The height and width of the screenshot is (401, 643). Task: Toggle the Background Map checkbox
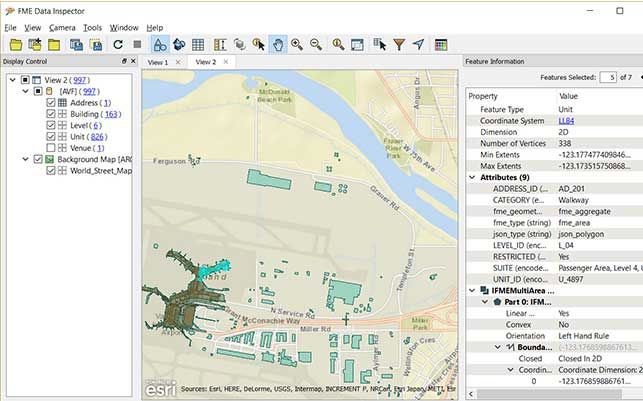[38, 159]
